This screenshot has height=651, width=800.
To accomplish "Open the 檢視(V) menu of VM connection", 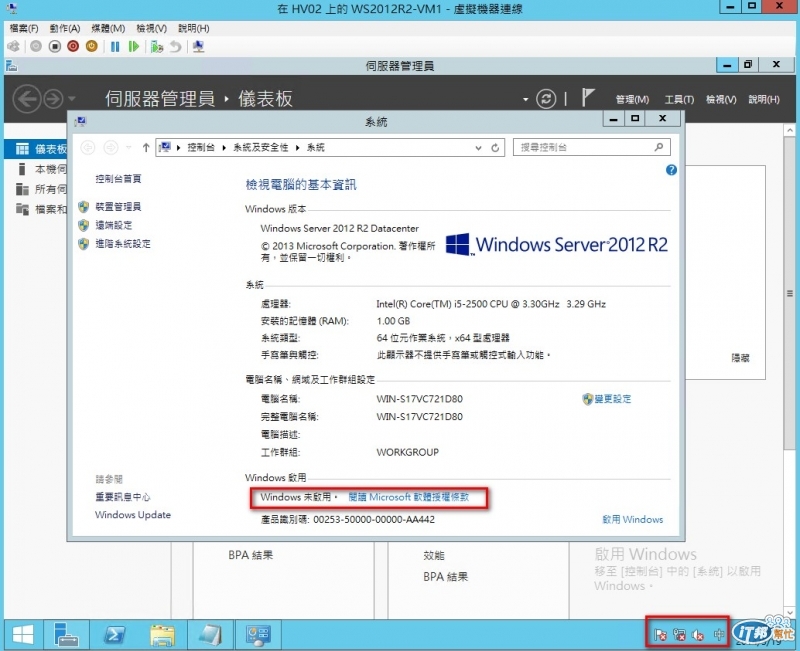I will [x=152, y=28].
